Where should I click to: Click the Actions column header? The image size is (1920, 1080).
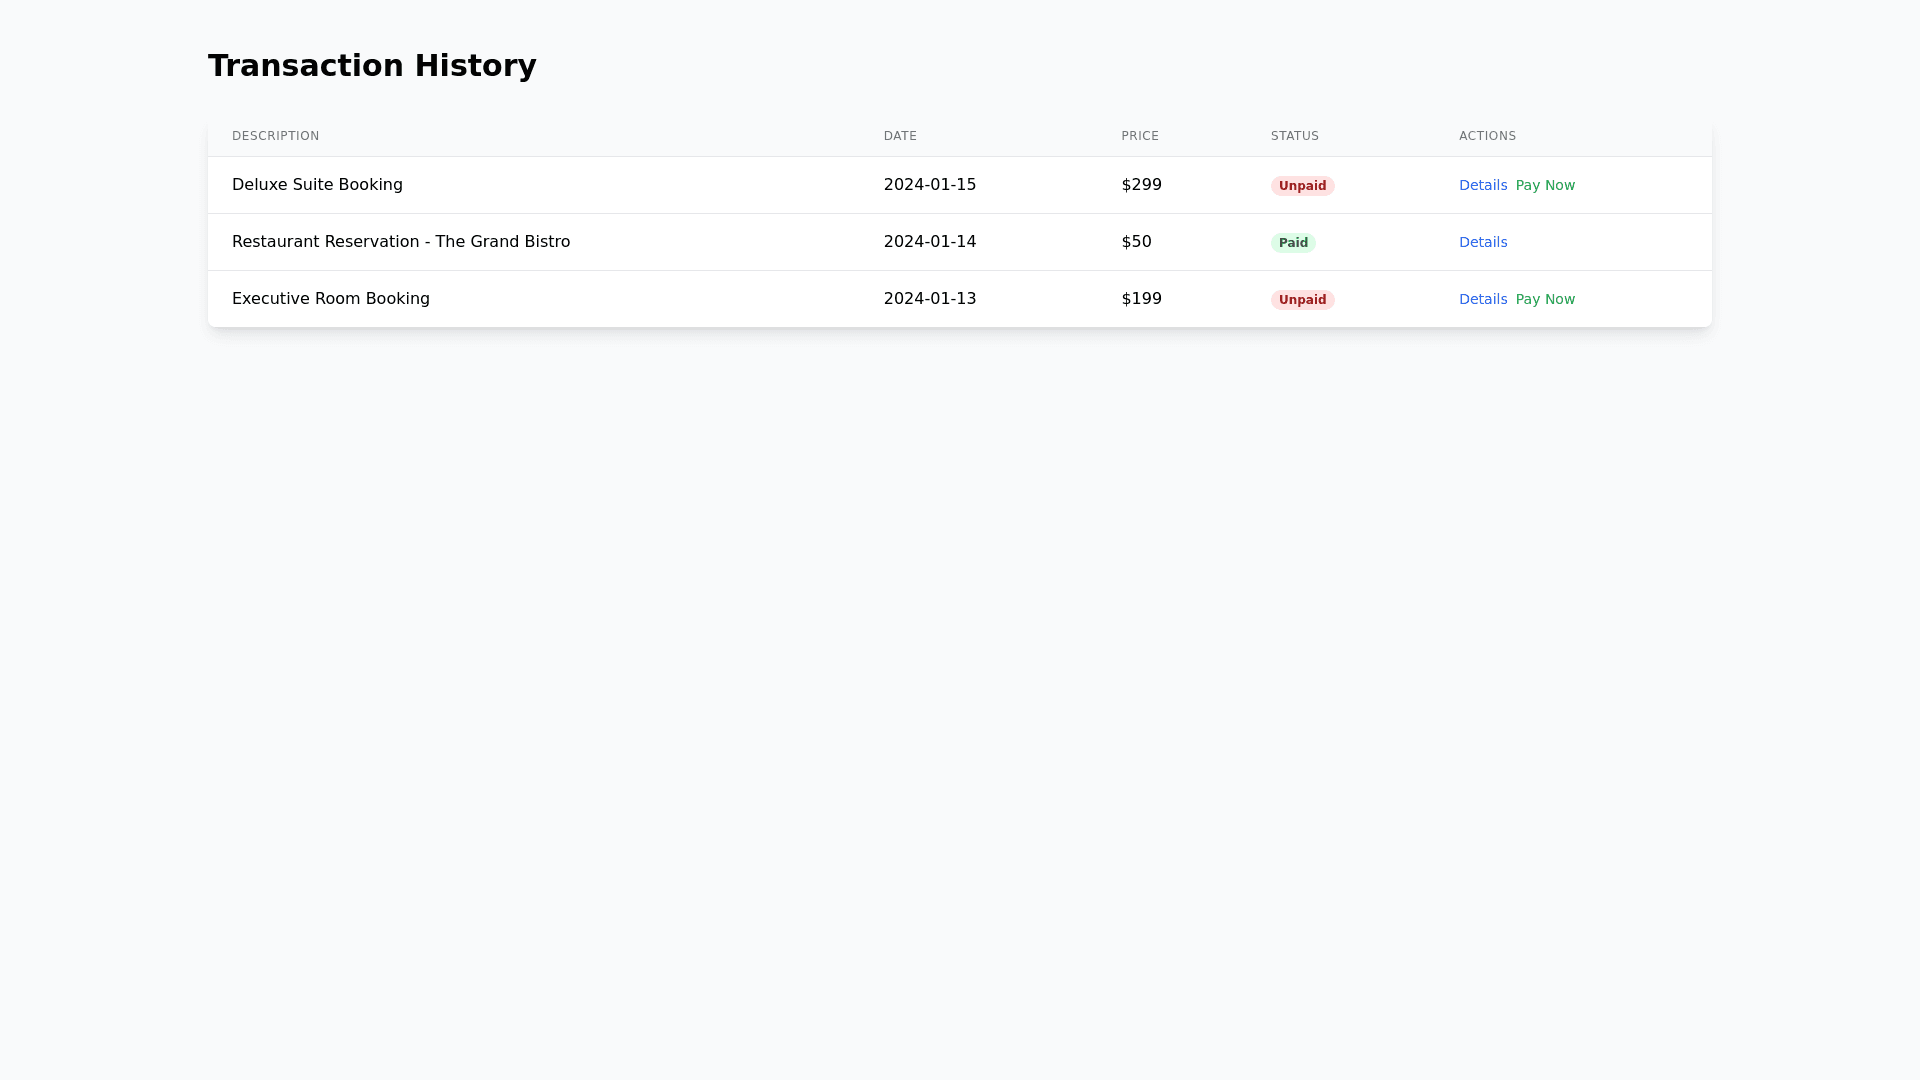[1487, 136]
